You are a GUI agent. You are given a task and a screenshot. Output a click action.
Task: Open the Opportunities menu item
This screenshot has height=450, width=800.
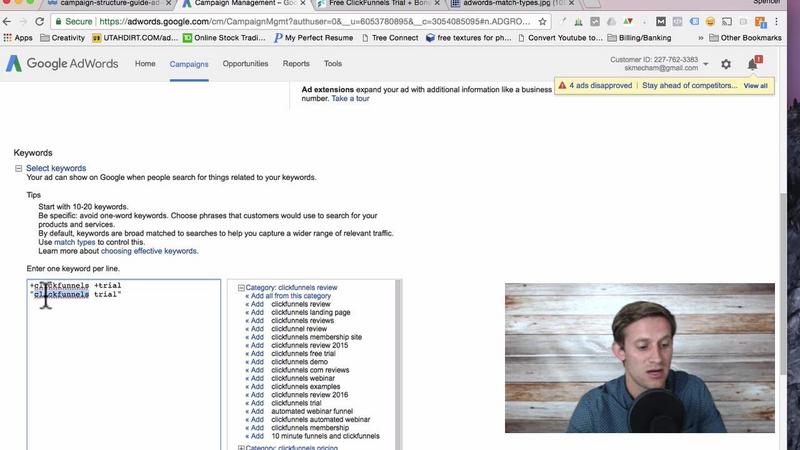[245, 64]
